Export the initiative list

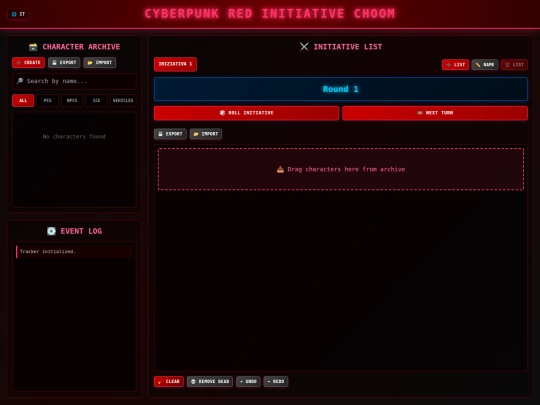(x=170, y=134)
